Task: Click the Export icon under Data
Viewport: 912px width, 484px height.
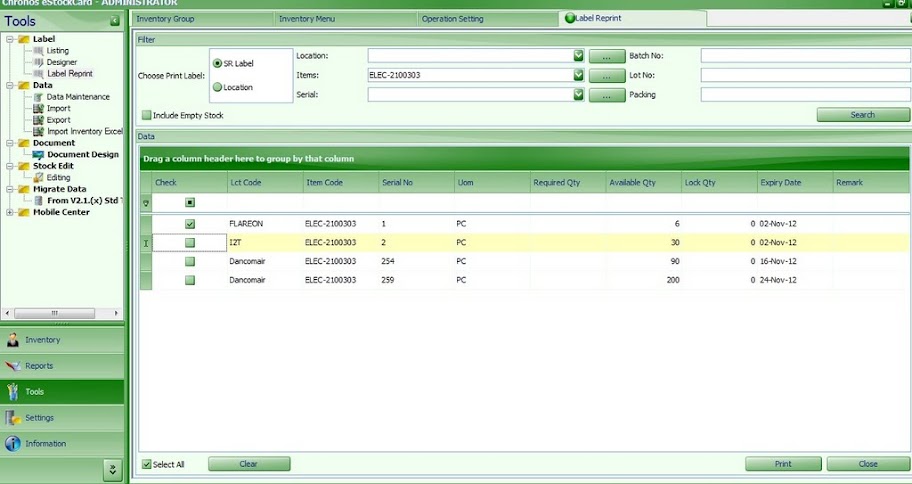Action: 38,120
